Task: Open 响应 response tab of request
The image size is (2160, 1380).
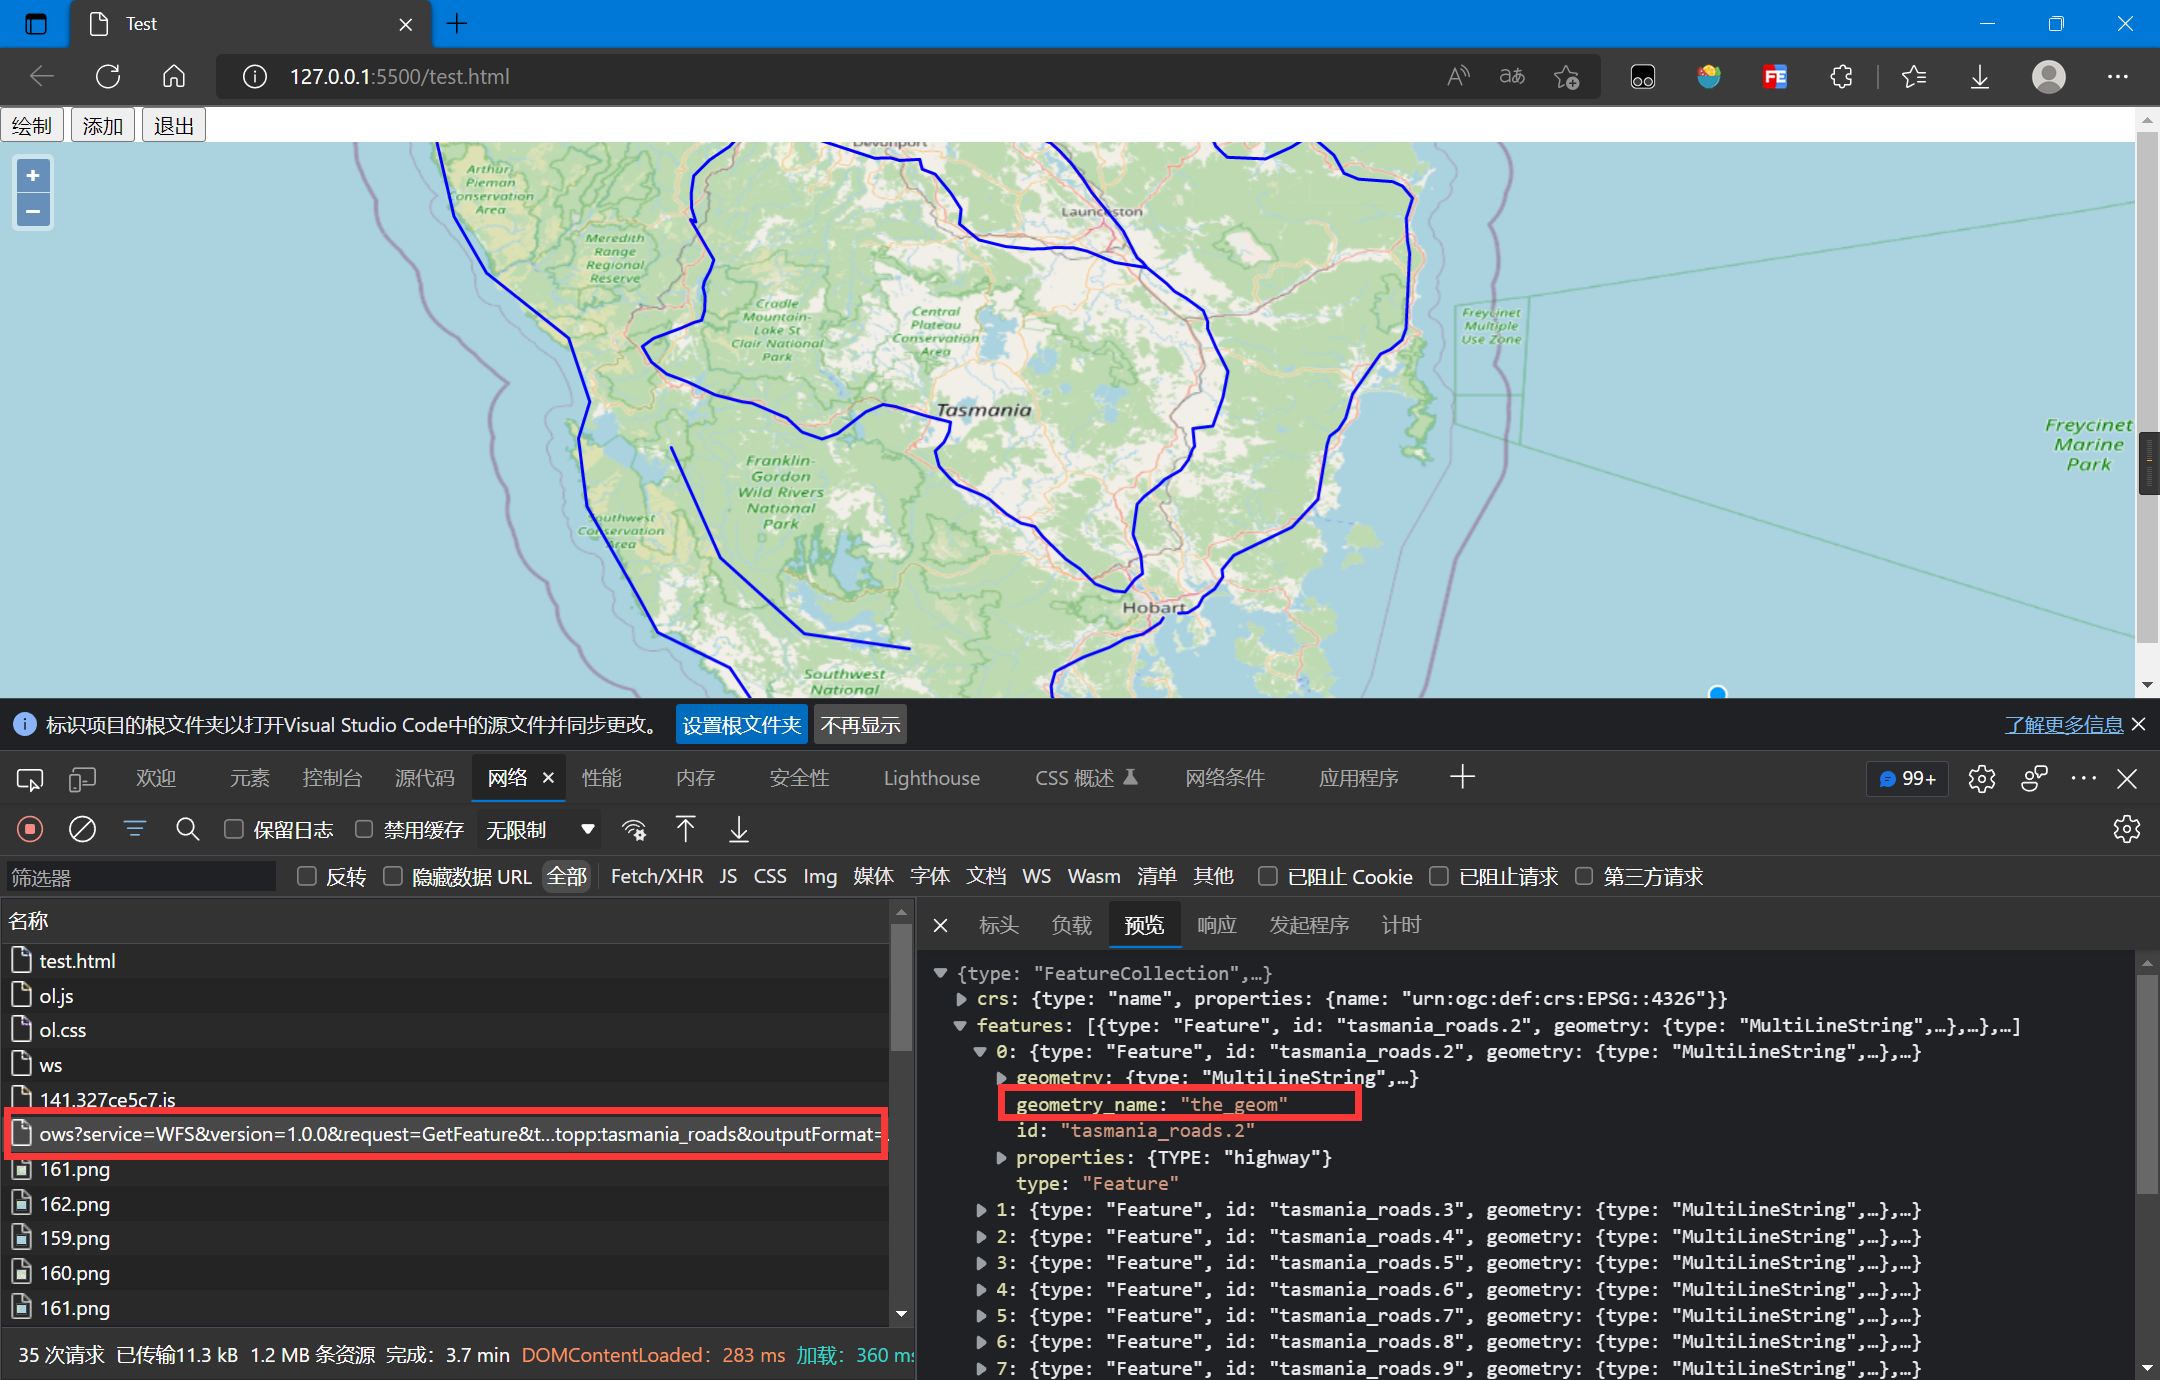Action: pyautogui.click(x=1216, y=925)
